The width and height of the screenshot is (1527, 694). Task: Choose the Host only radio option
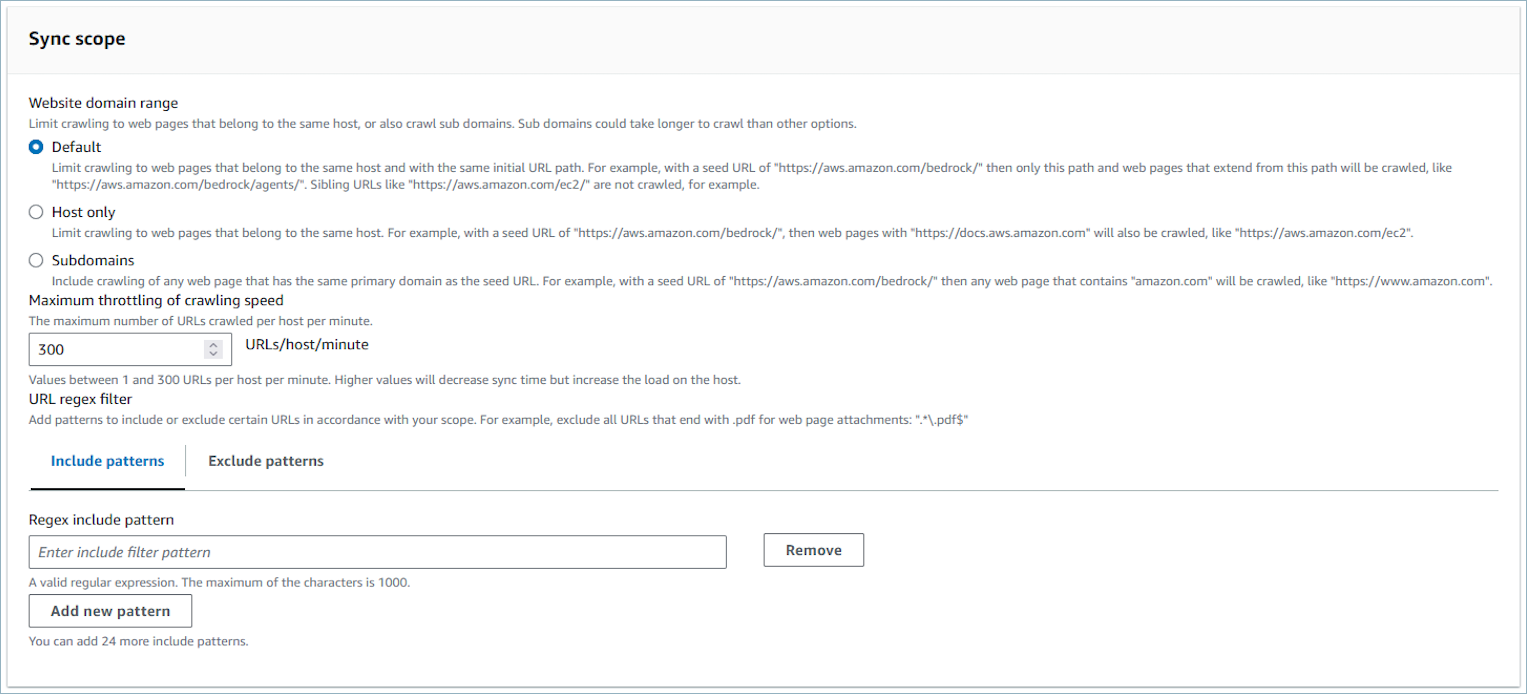[36, 212]
